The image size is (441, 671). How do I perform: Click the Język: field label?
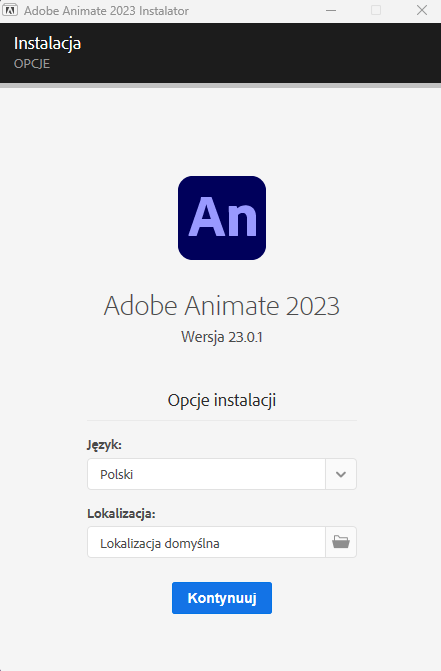(104, 445)
